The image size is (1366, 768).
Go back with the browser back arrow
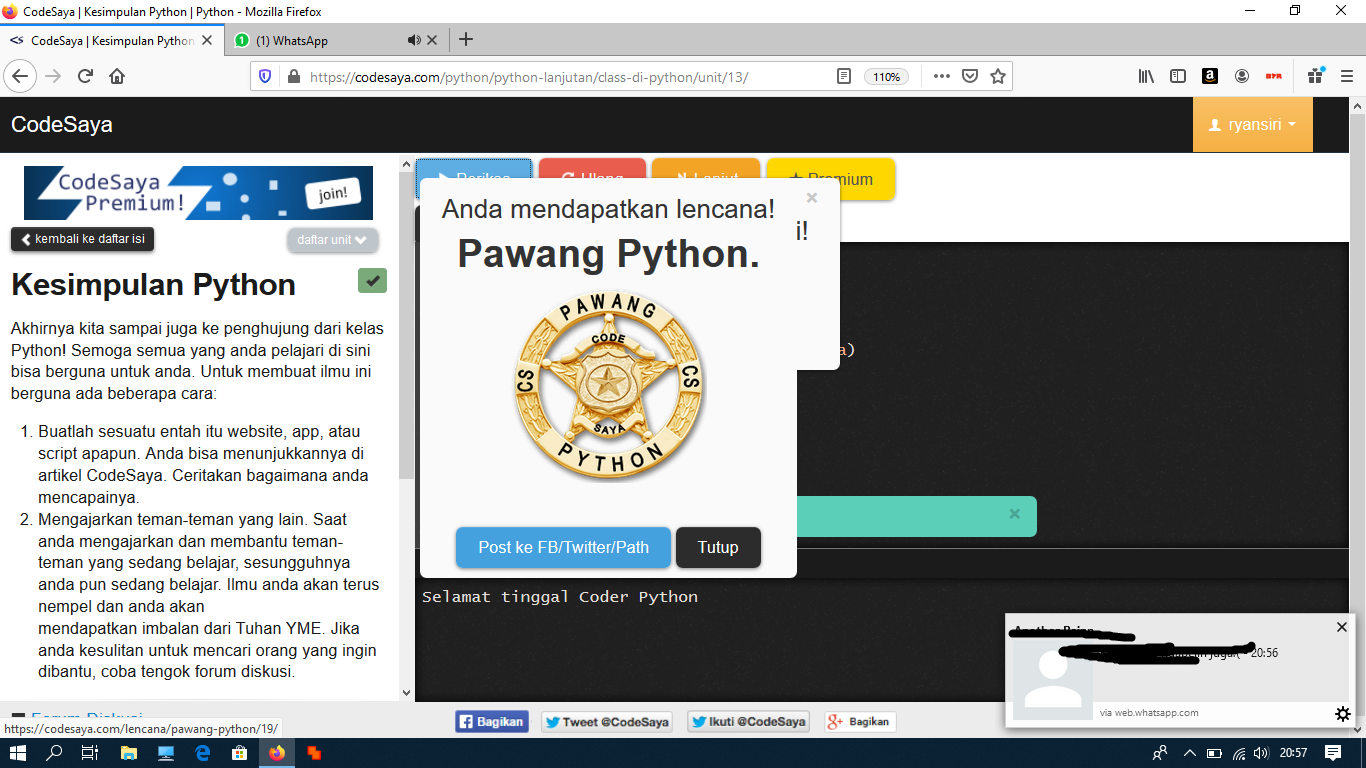pyautogui.click(x=20, y=76)
